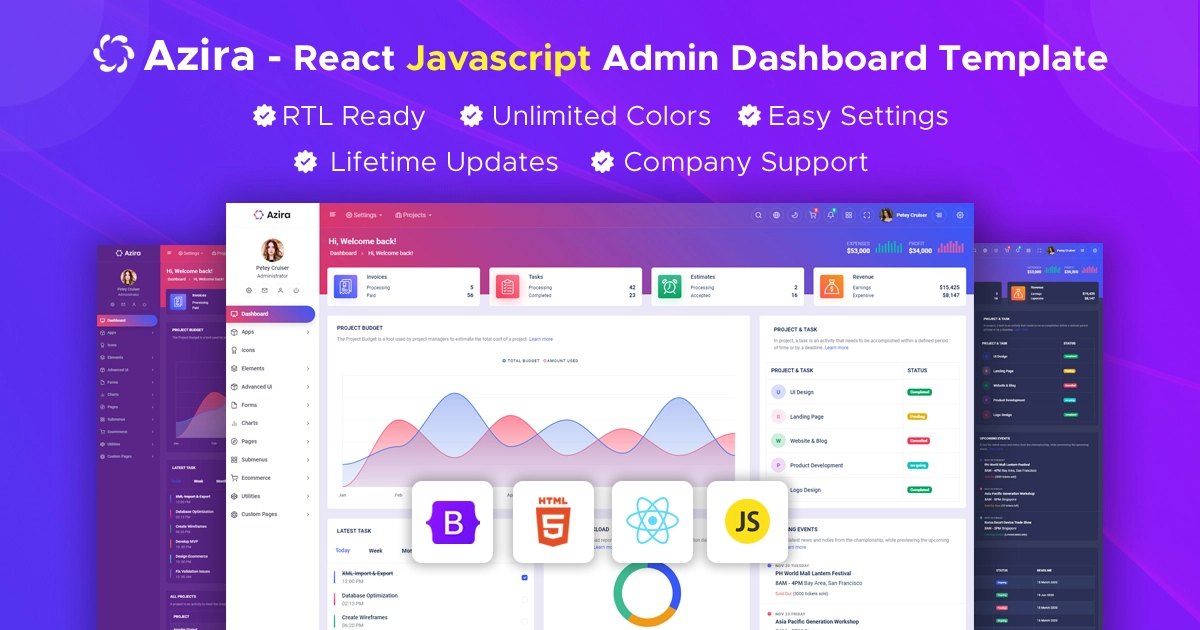This screenshot has width=1200, height=630.
Task: Expand the Advanced UI sidebar chevron
Action: click(308, 386)
